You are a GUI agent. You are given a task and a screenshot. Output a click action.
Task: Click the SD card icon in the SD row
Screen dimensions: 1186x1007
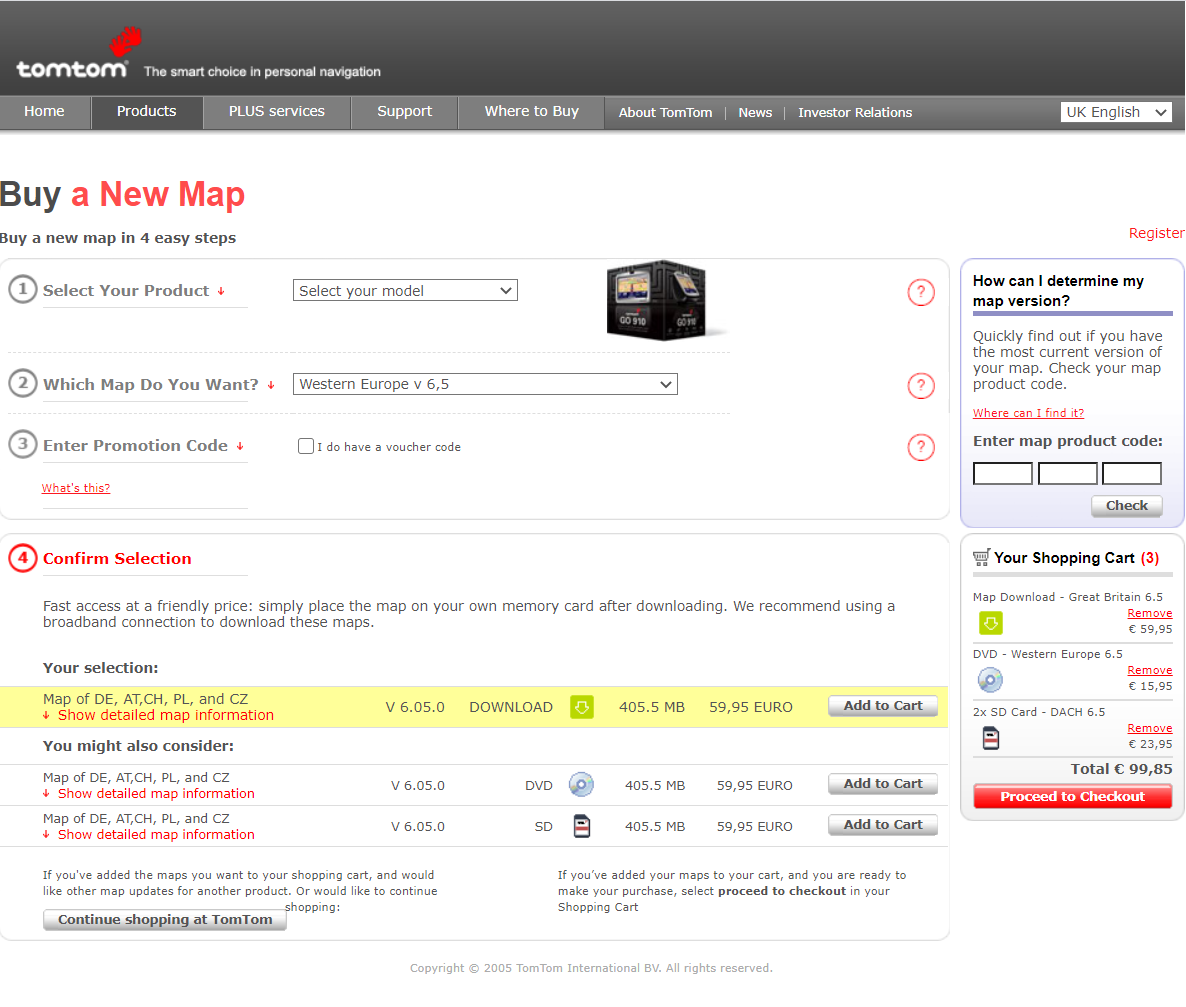(582, 826)
